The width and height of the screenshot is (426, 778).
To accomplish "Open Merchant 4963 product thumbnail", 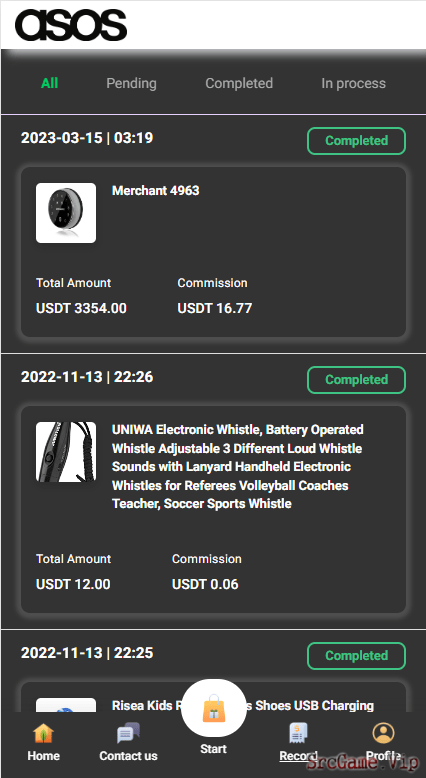I will pos(66,213).
